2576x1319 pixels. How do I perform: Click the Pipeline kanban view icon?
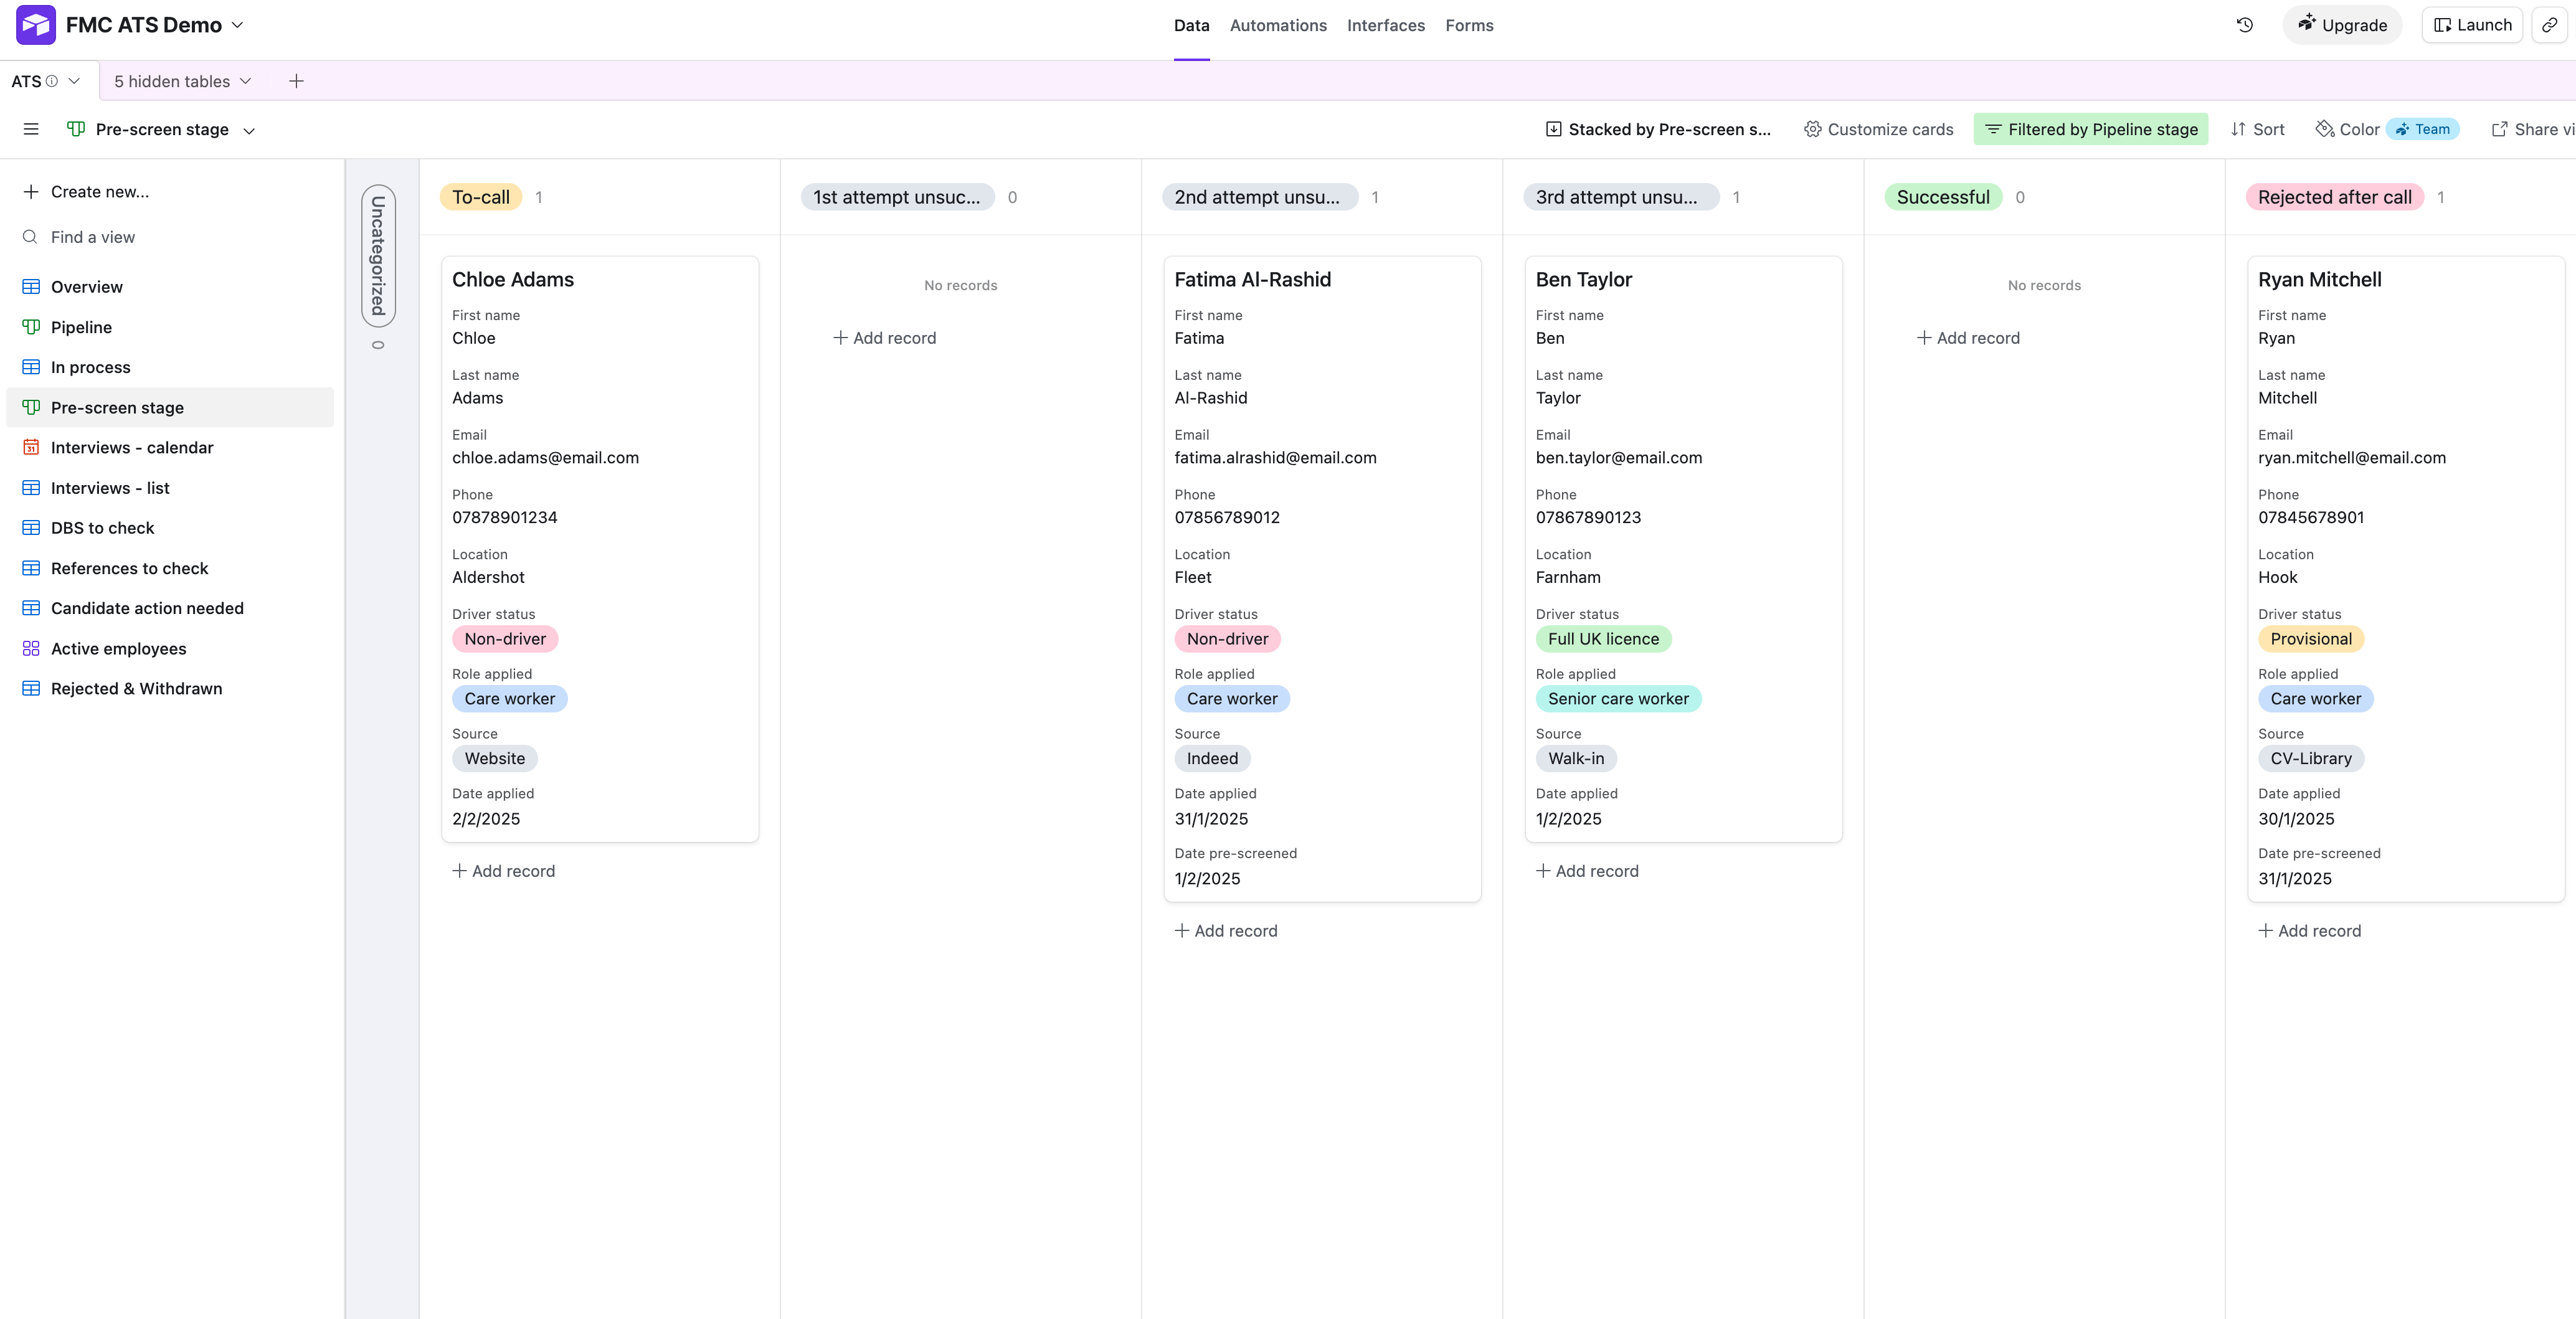tap(31, 327)
